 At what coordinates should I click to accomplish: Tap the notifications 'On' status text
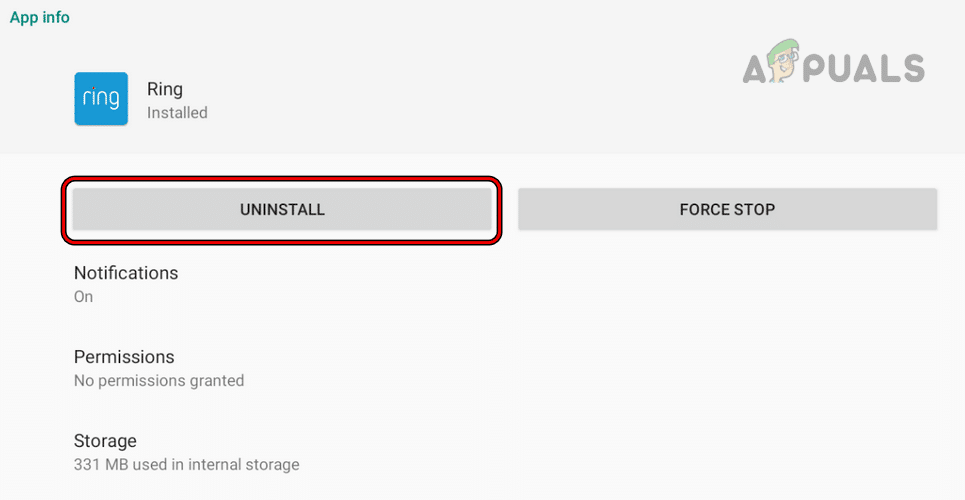click(83, 297)
